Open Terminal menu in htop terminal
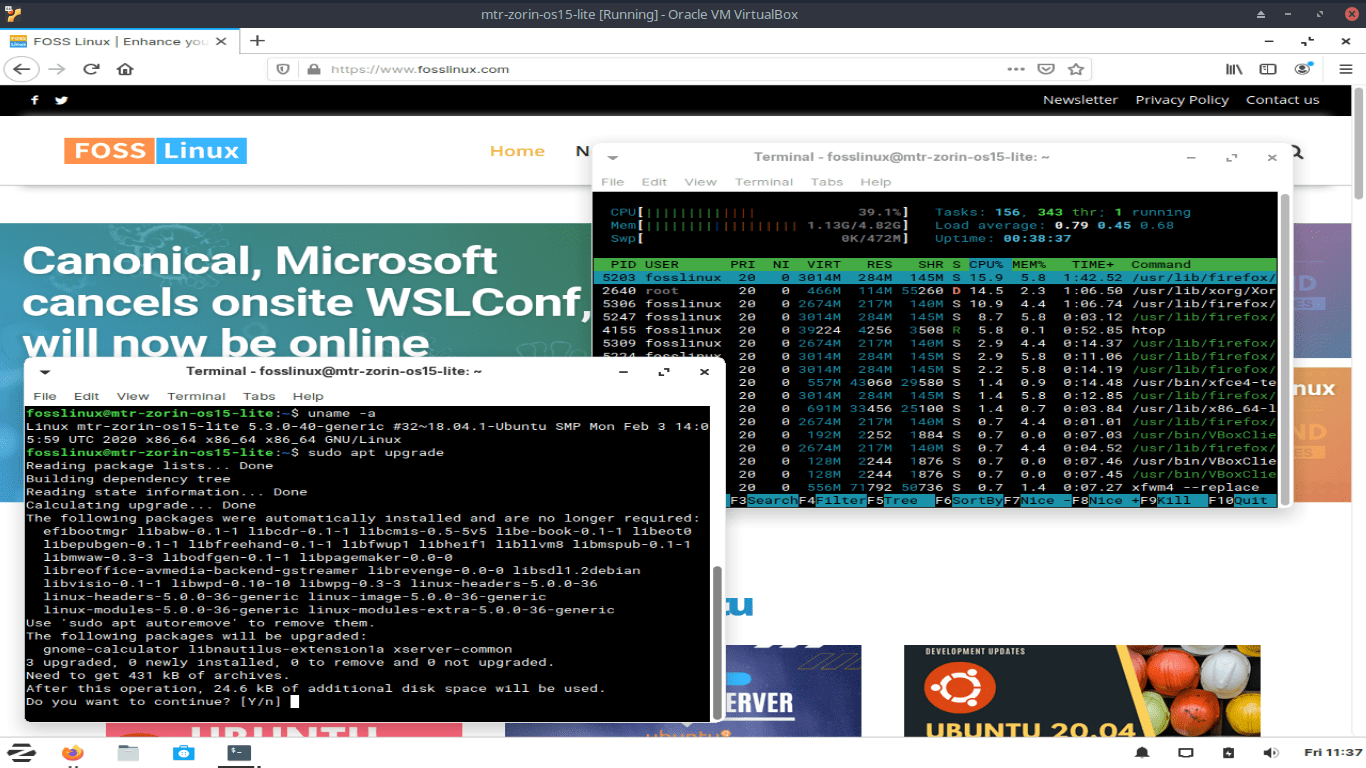The height and width of the screenshot is (768, 1366). (x=764, y=182)
